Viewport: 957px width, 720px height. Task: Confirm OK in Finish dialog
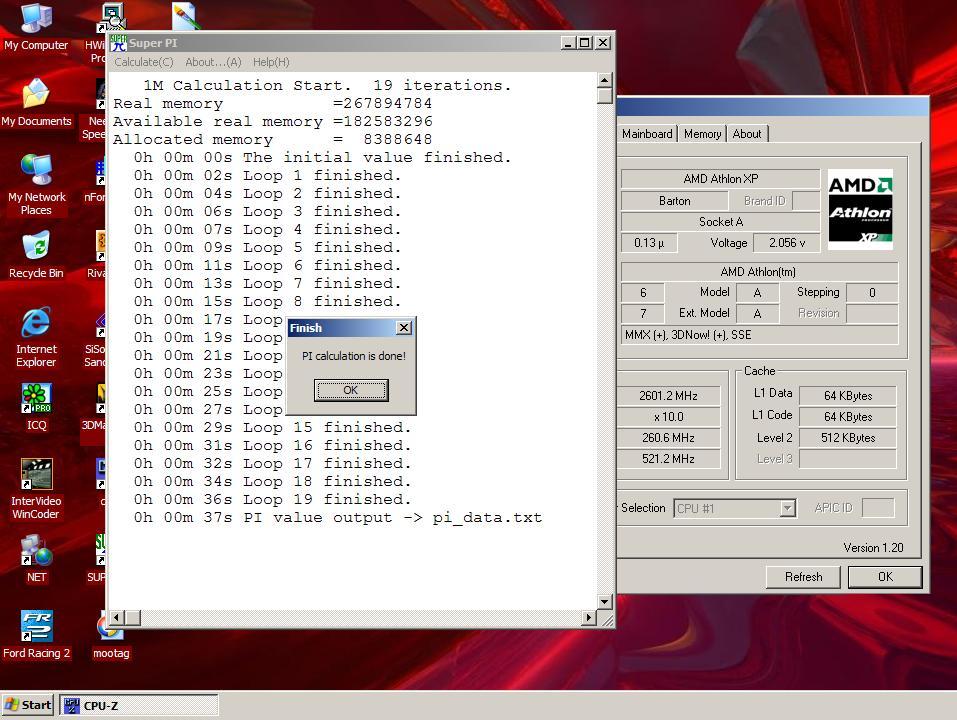coord(351,391)
